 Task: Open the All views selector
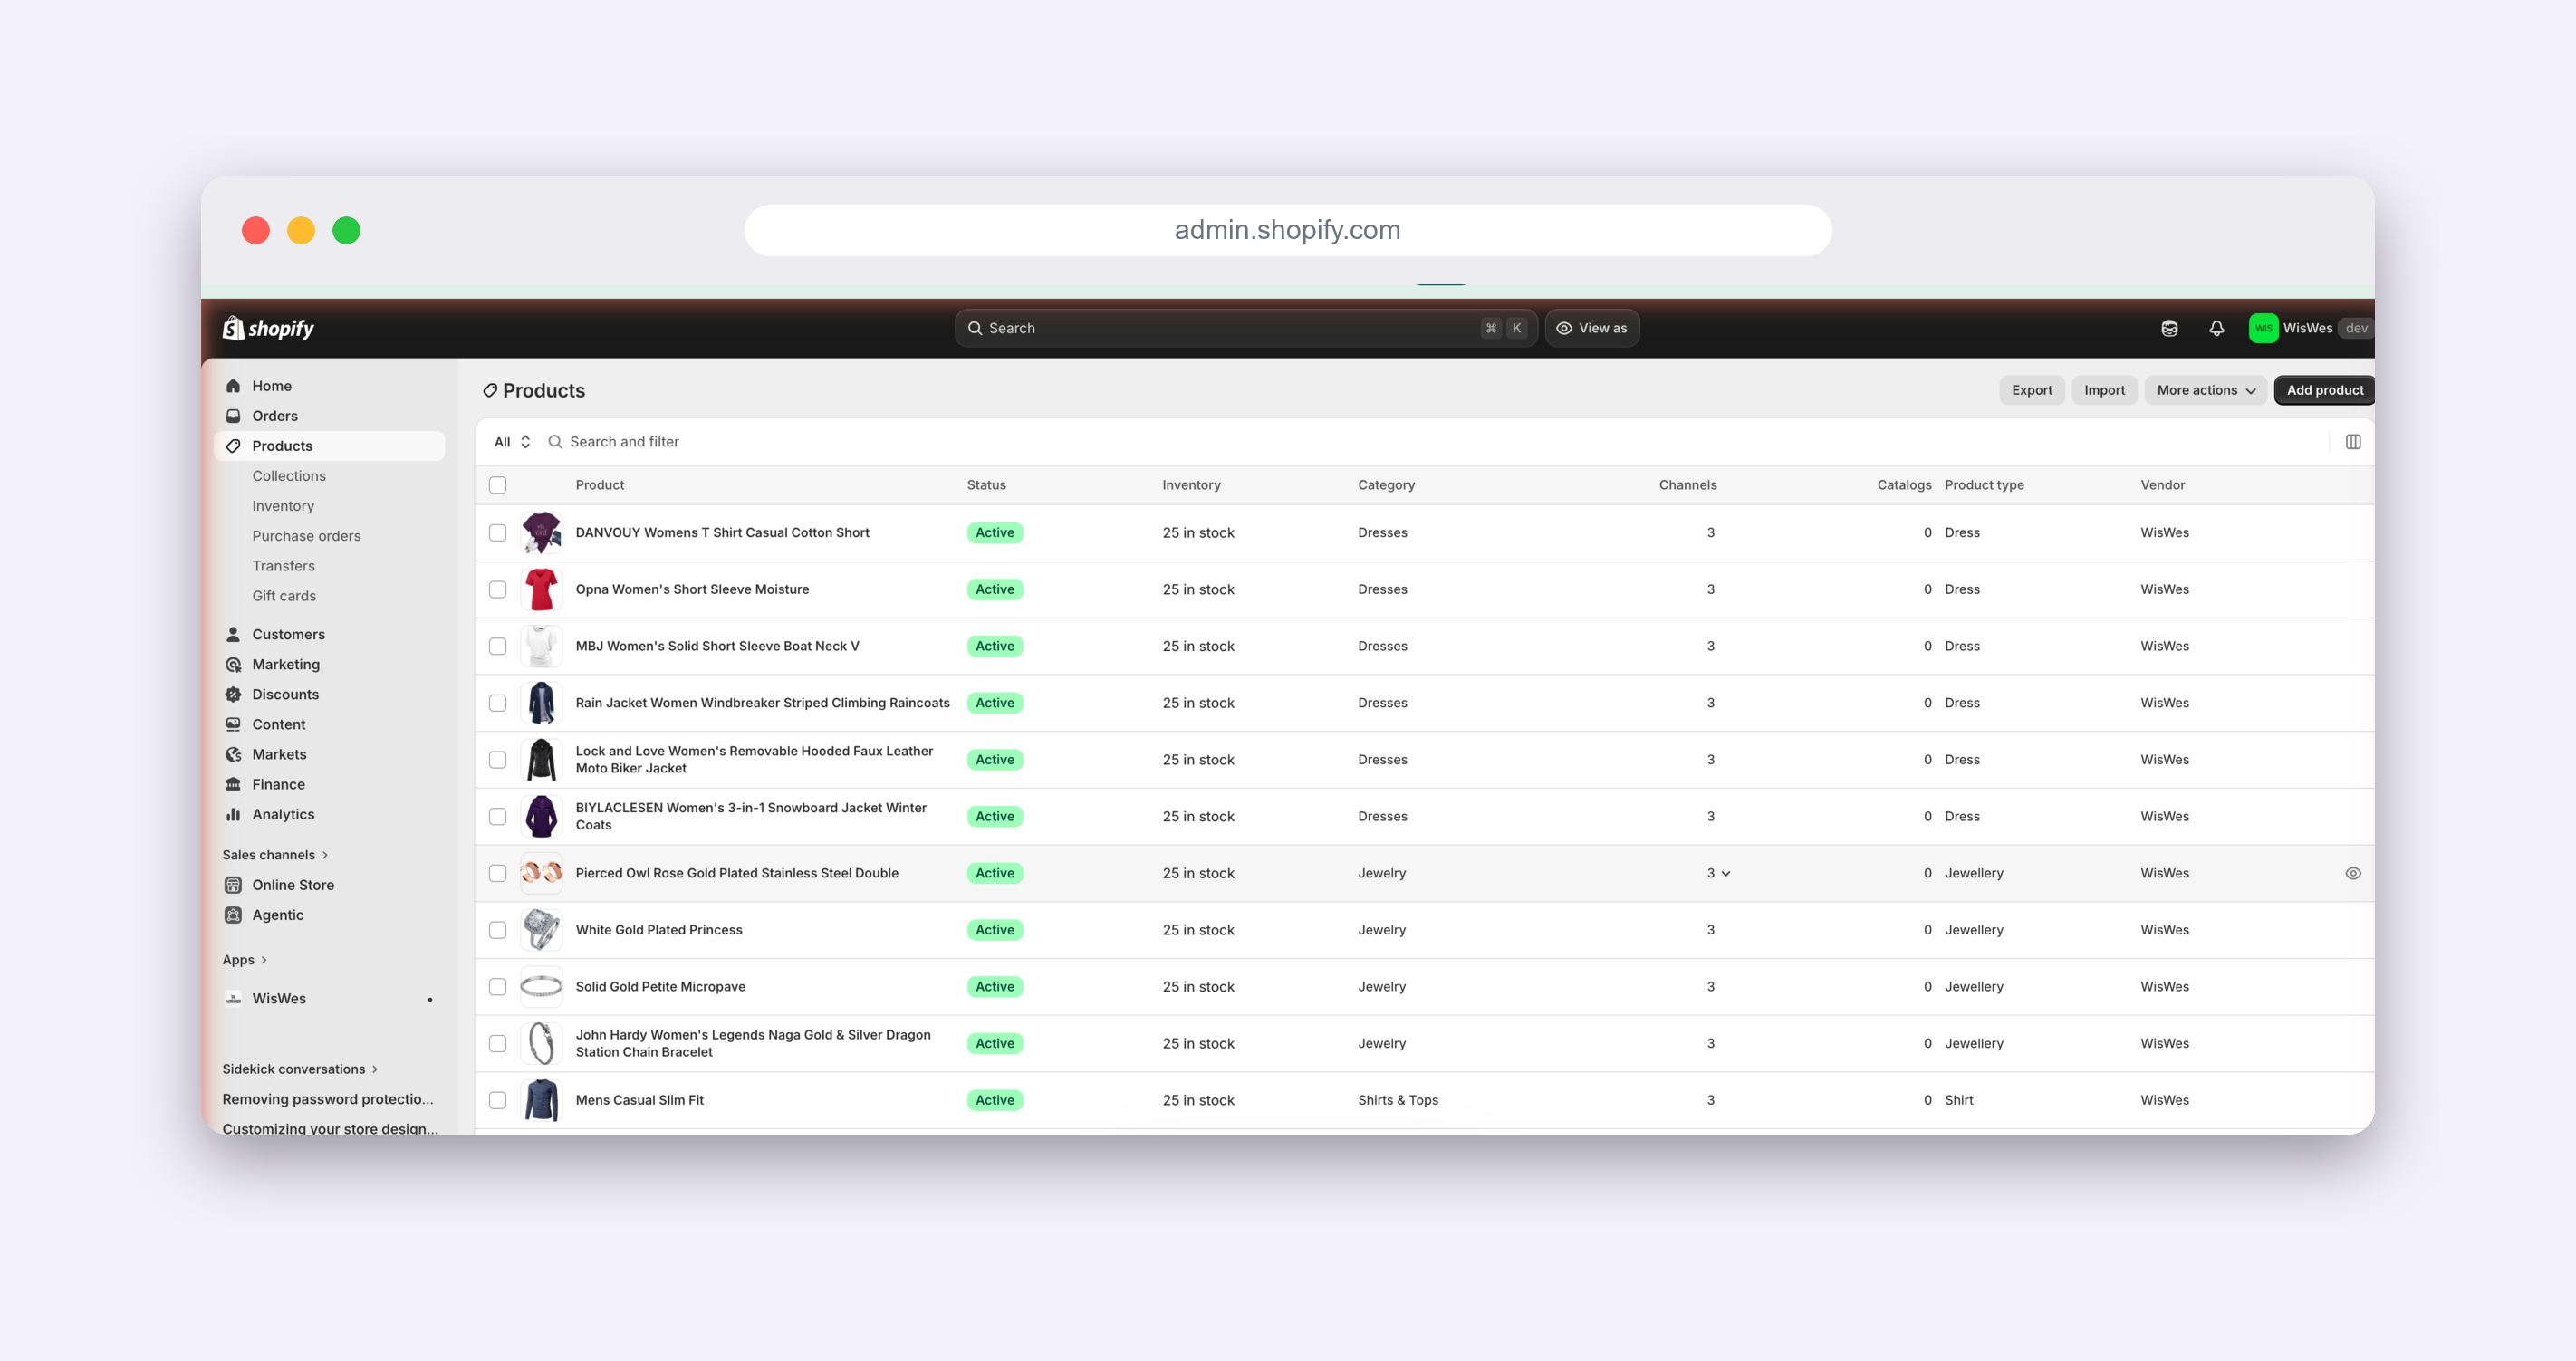512,442
